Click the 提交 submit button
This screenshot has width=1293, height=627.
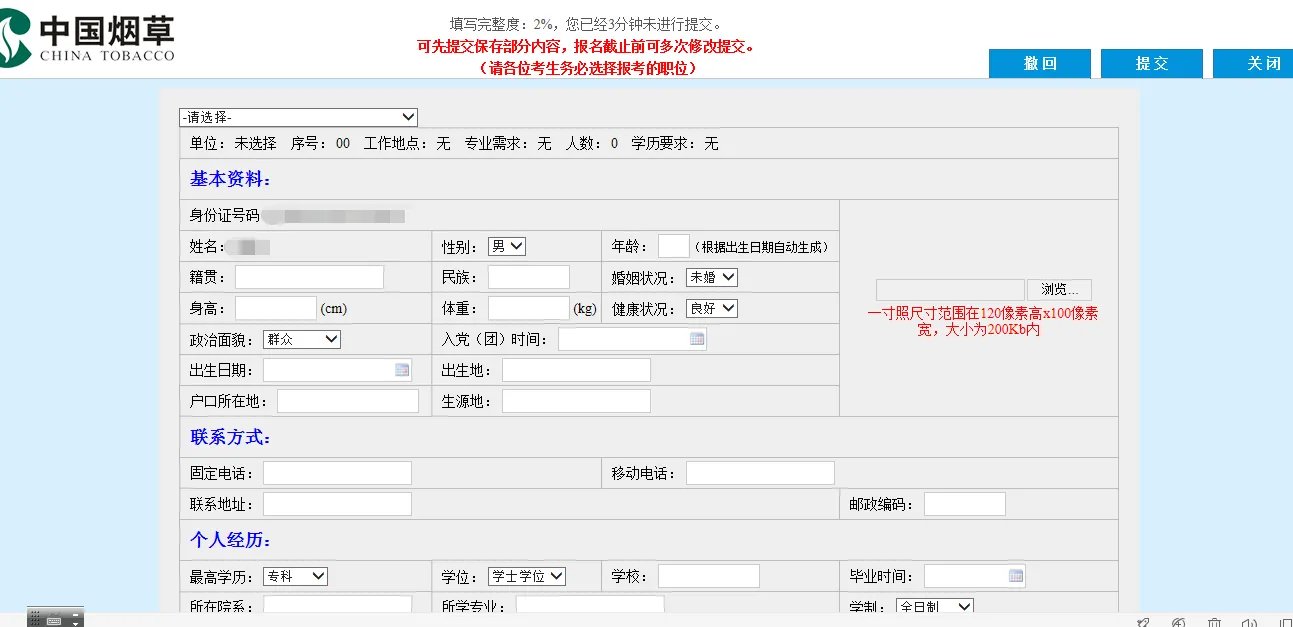point(1151,63)
